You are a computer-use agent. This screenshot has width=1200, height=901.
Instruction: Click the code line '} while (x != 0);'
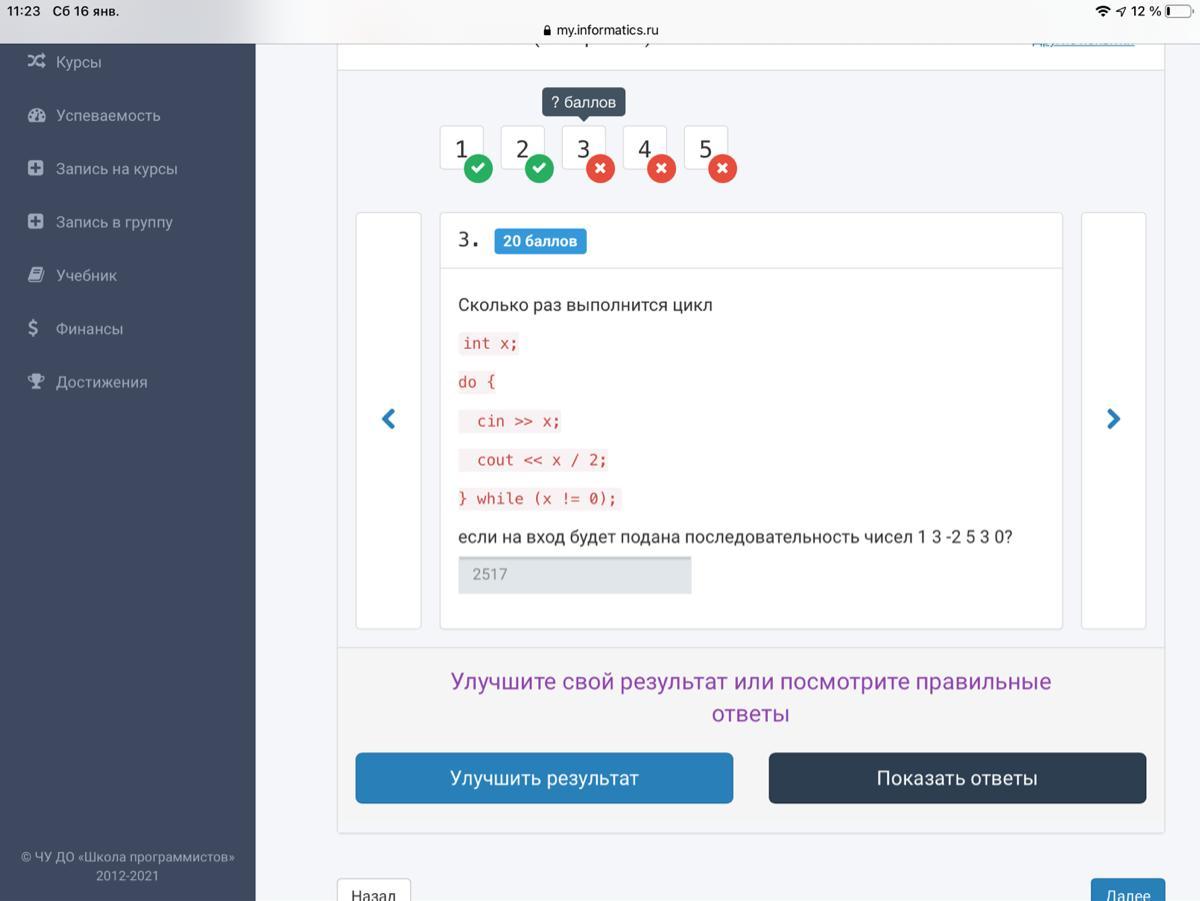tap(539, 498)
